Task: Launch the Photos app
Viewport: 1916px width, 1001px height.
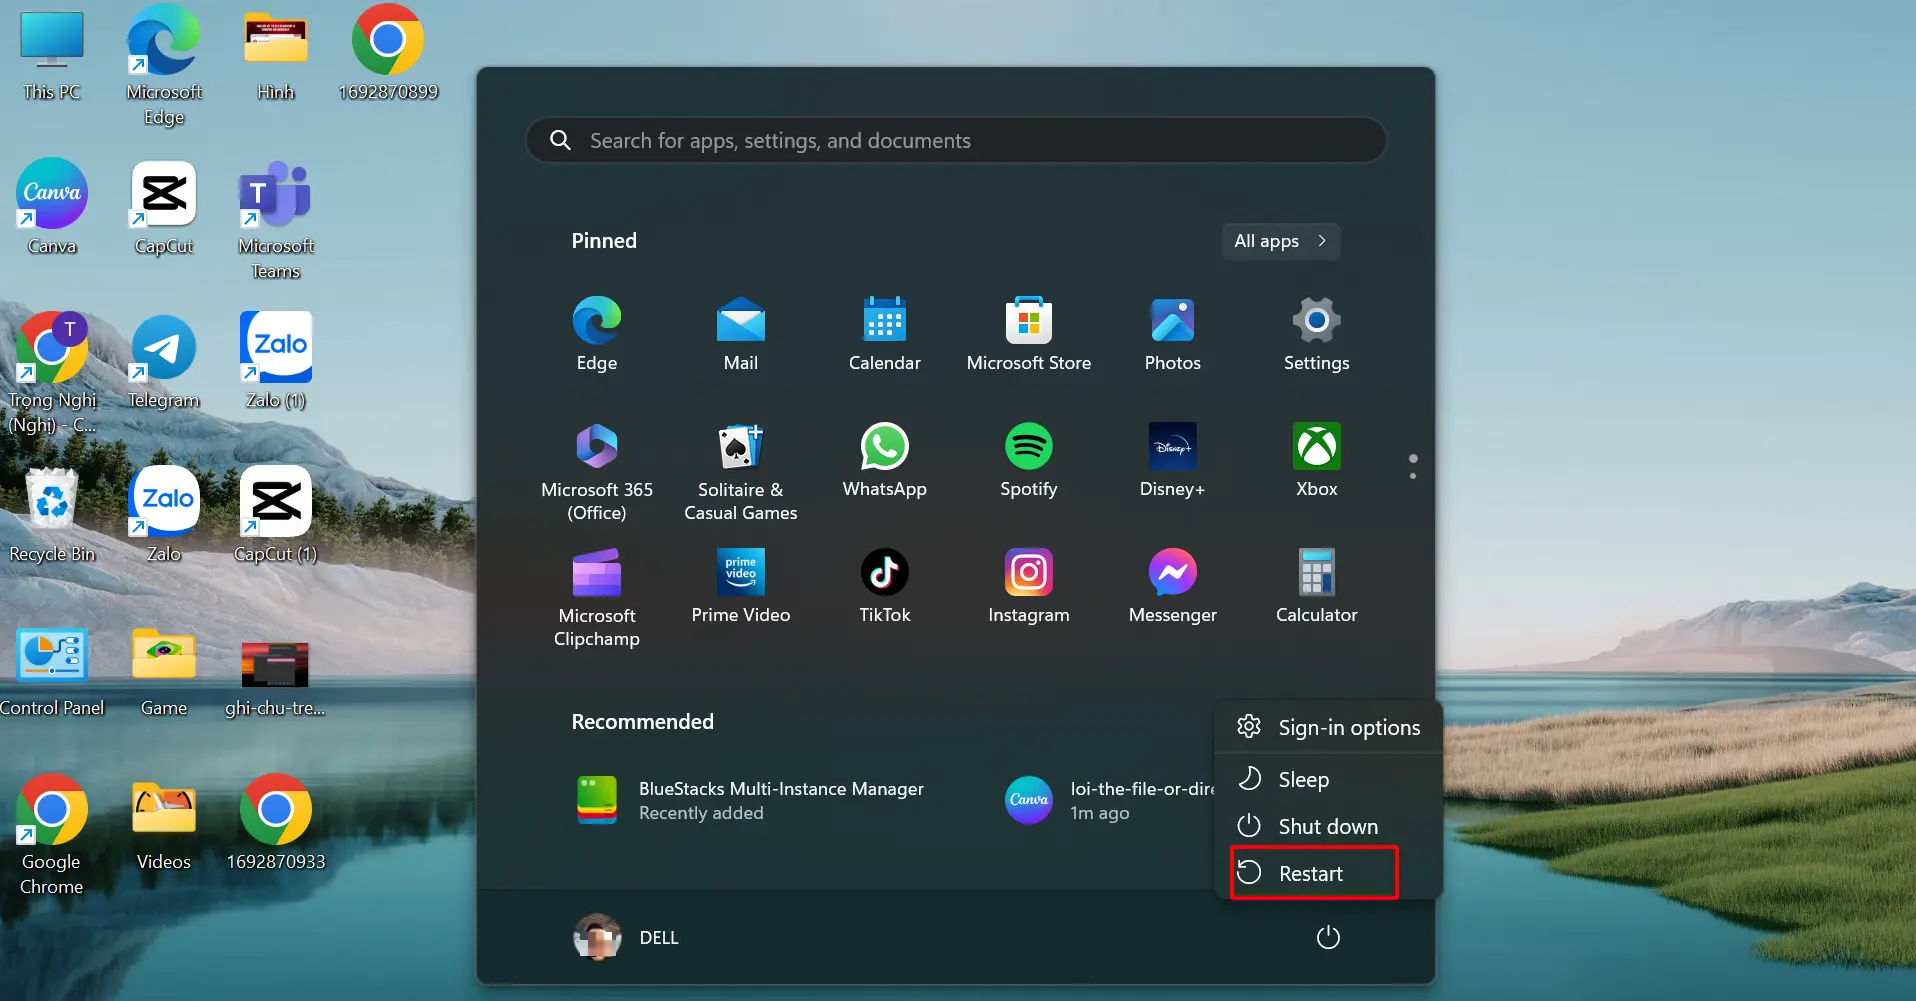Action: tap(1173, 334)
